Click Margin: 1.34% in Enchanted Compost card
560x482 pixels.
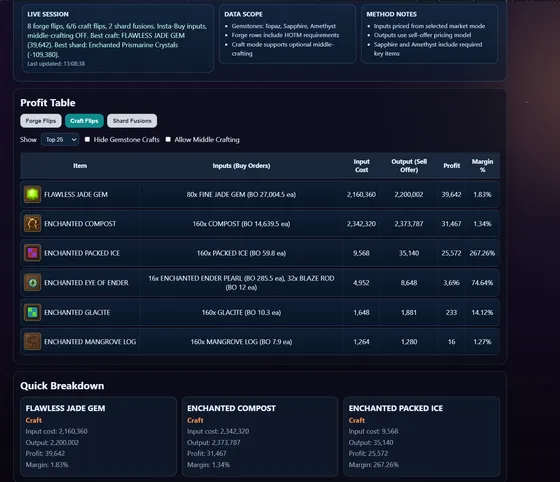[x=209, y=465]
